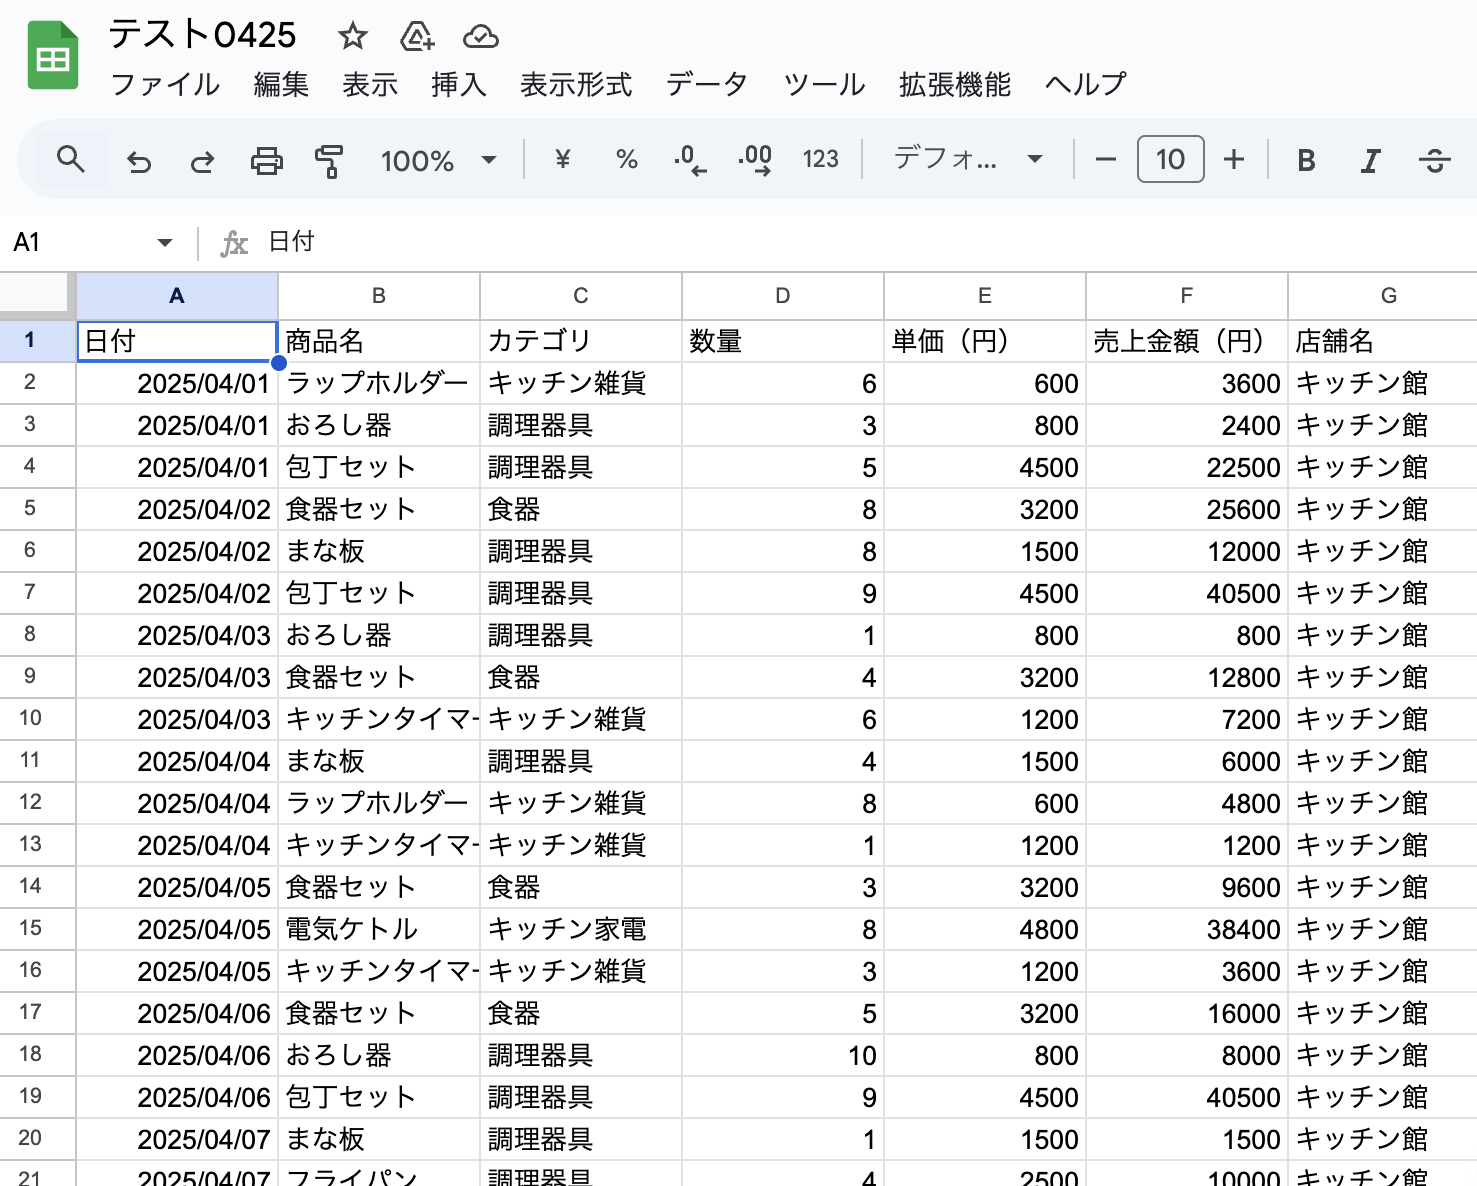Star the テスト0425 document
Screen dimensions: 1477x1186
click(x=352, y=37)
